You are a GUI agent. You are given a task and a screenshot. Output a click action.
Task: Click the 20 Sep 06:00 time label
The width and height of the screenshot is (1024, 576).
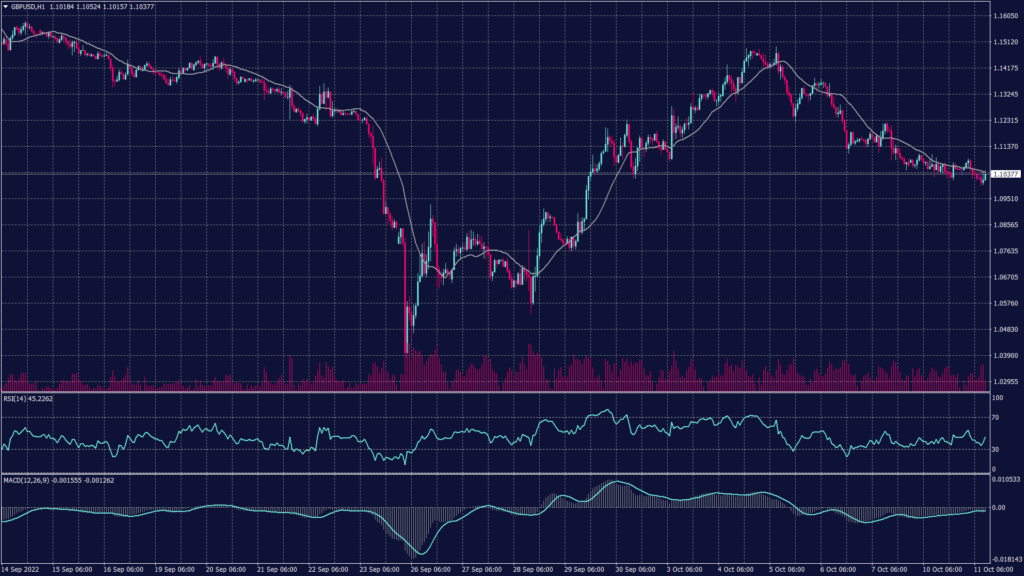click(229, 569)
